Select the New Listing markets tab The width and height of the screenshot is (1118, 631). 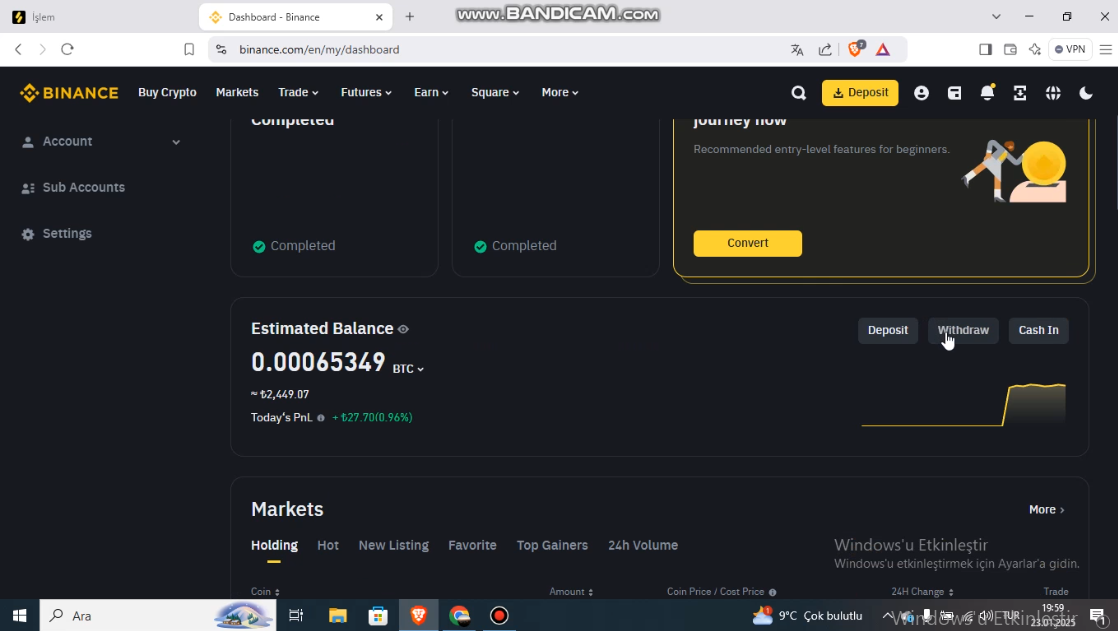click(x=393, y=545)
